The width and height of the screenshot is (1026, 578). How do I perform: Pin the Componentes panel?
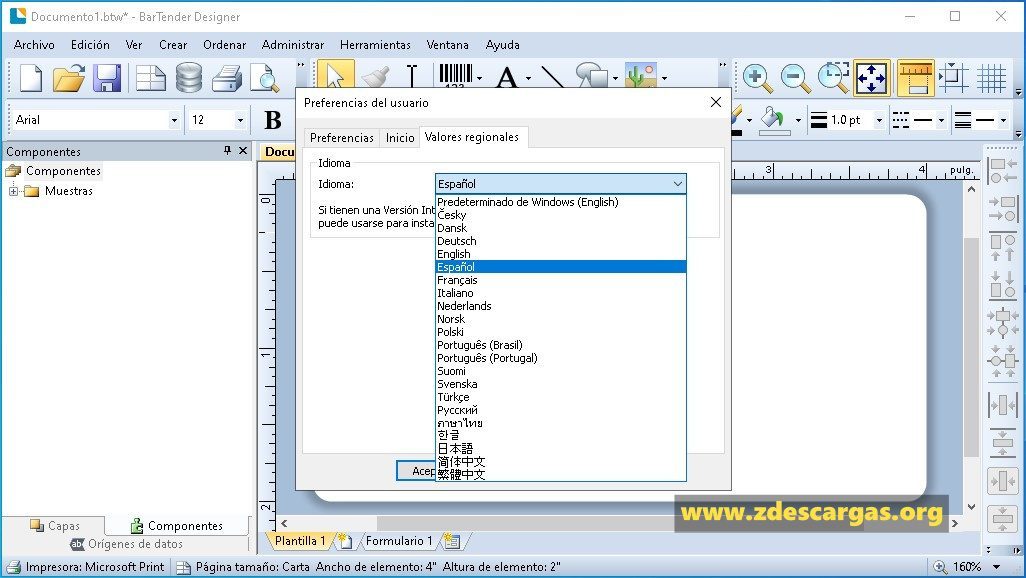point(227,151)
